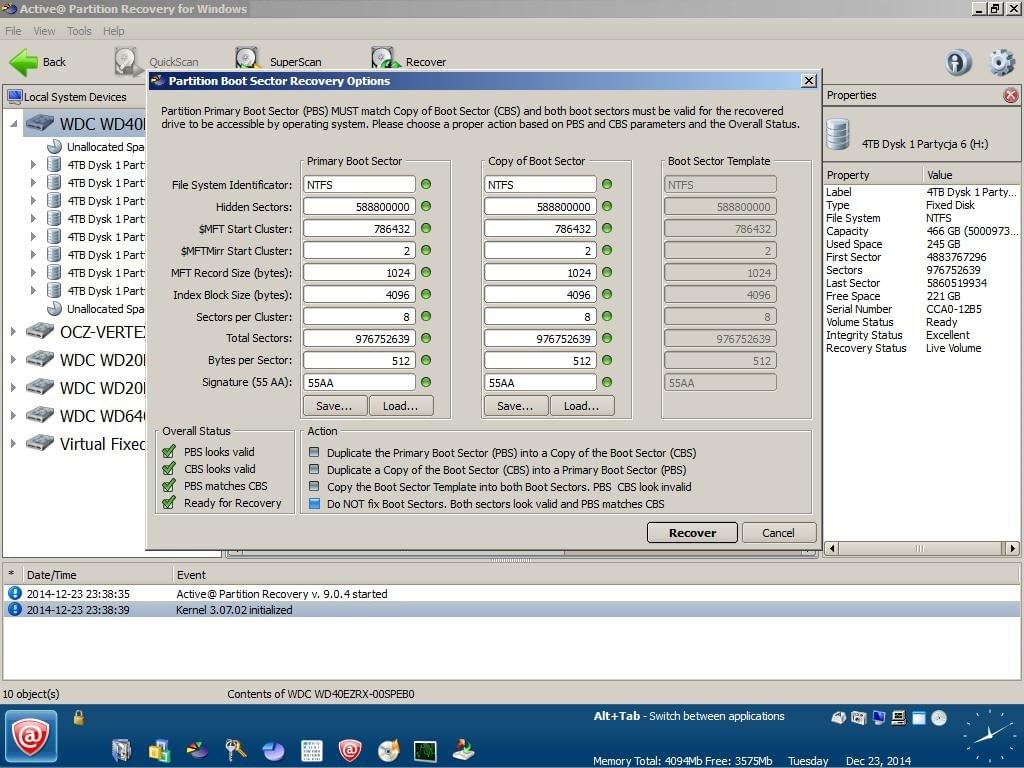Click the Properties panel horizontal scrollbar thumb
The height and width of the screenshot is (768, 1024).
coord(920,549)
